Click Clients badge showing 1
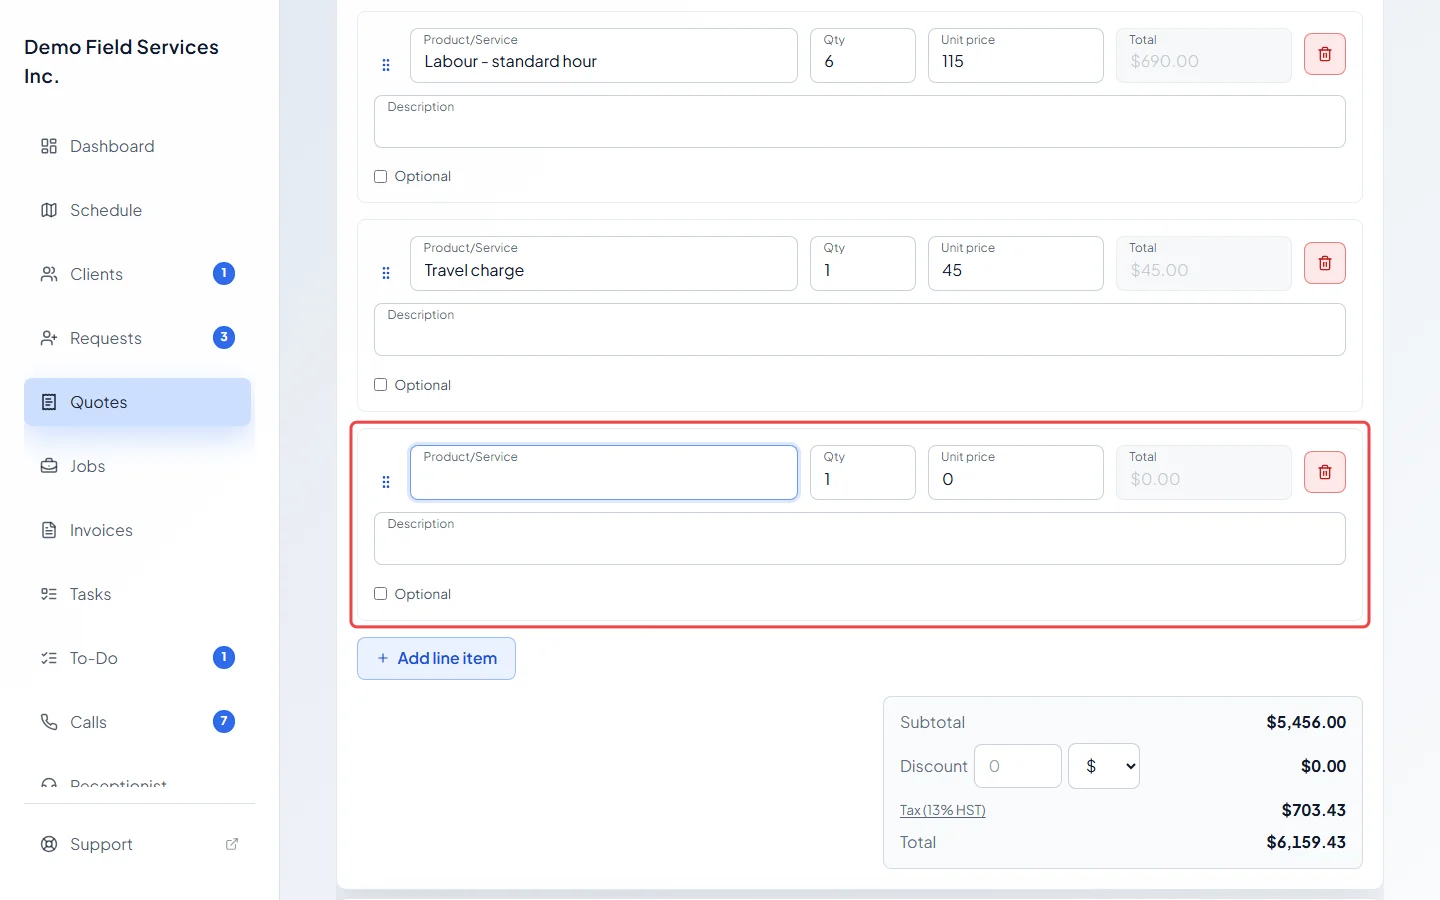This screenshot has width=1440, height=900. pyautogui.click(x=224, y=273)
